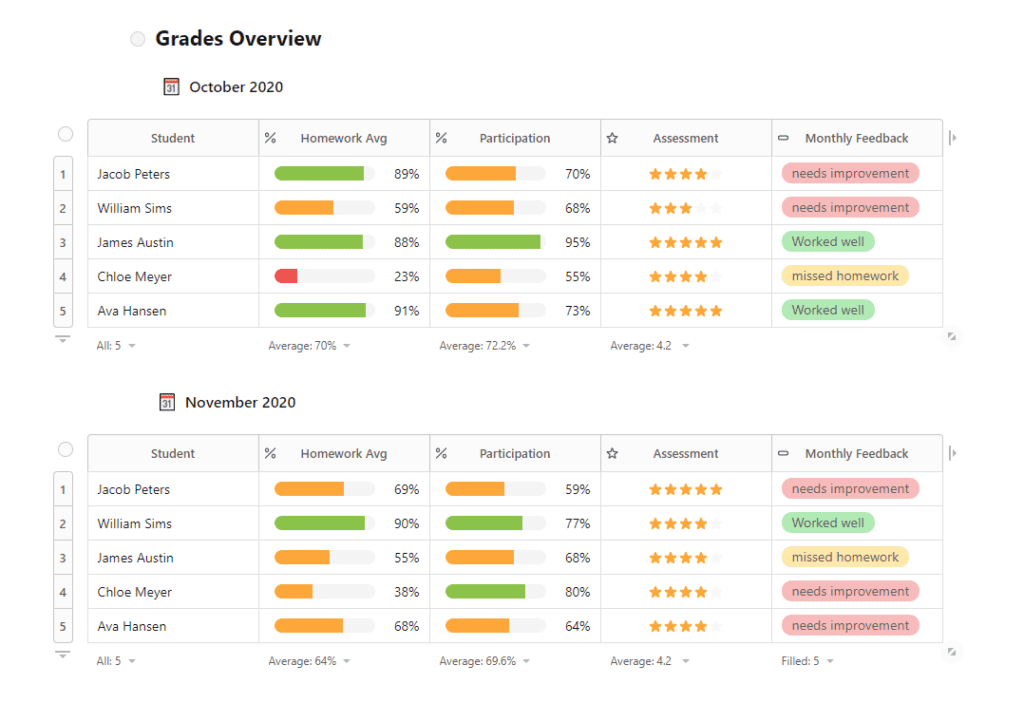Click star icon in October Assessment header
Image resolution: width=1024 pixels, height=722 pixels.
point(612,138)
